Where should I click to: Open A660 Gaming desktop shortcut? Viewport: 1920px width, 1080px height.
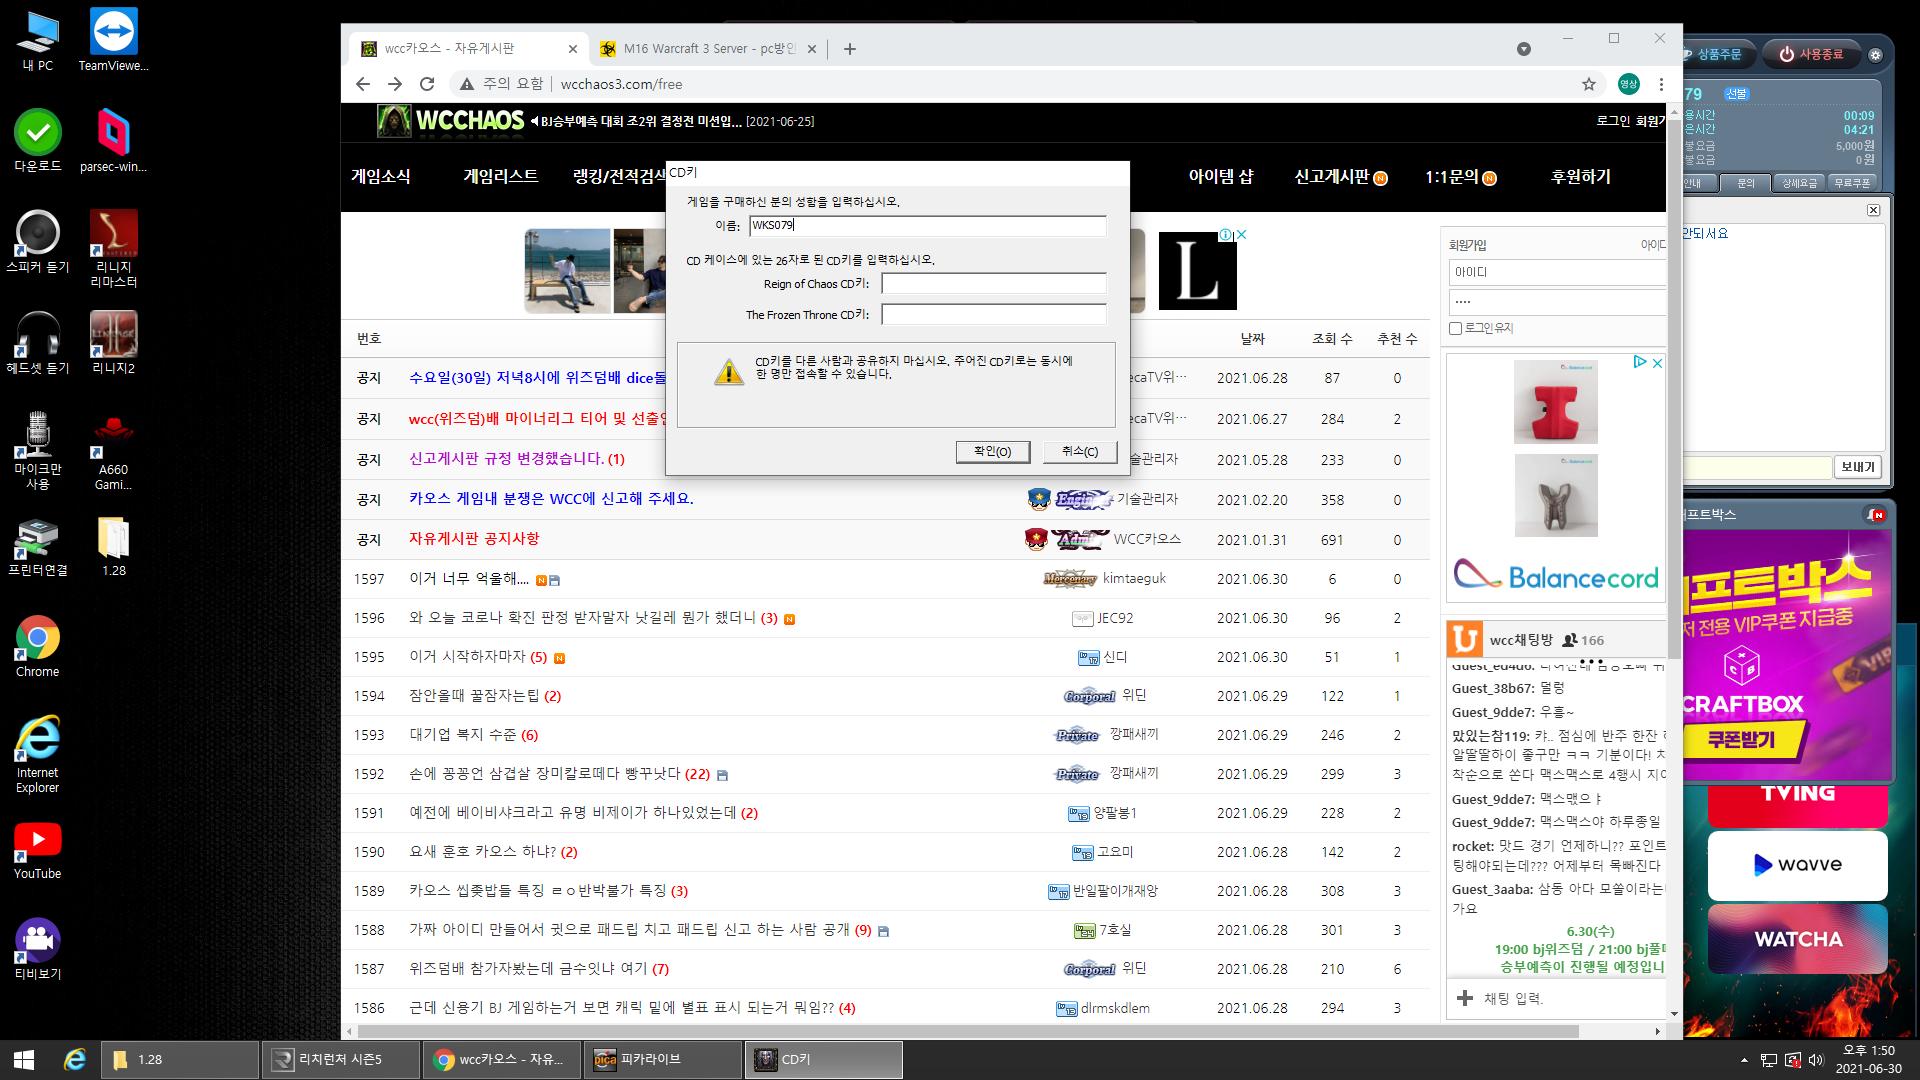(x=113, y=451)
